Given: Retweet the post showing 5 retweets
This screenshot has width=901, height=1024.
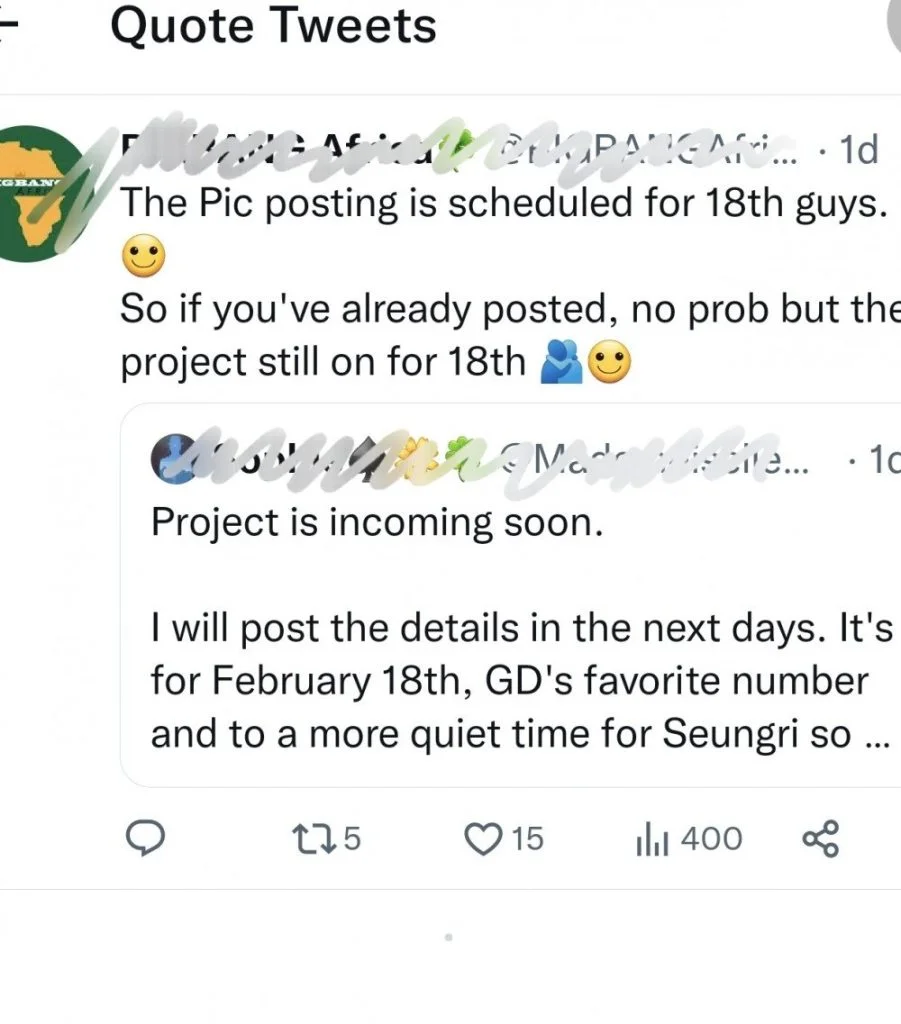Looking at the screenshot, I should 326,839.
